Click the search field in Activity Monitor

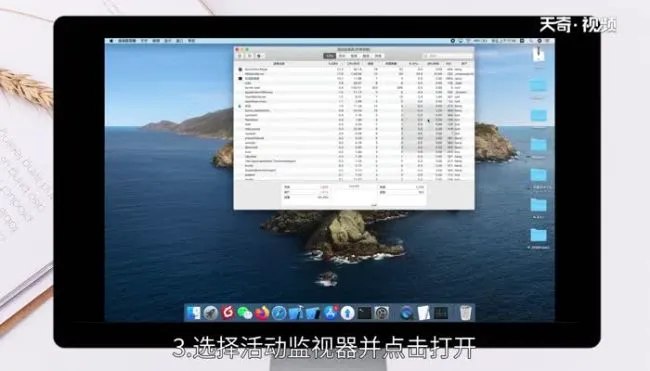(447, 56)
